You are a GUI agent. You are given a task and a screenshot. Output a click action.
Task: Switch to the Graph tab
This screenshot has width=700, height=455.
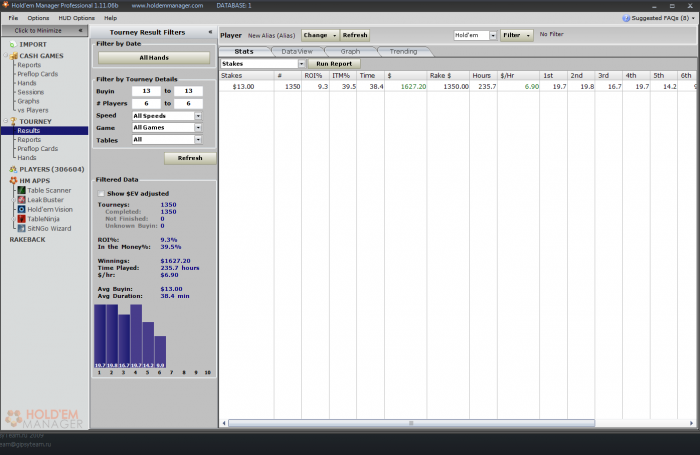(x=350, y=52)
